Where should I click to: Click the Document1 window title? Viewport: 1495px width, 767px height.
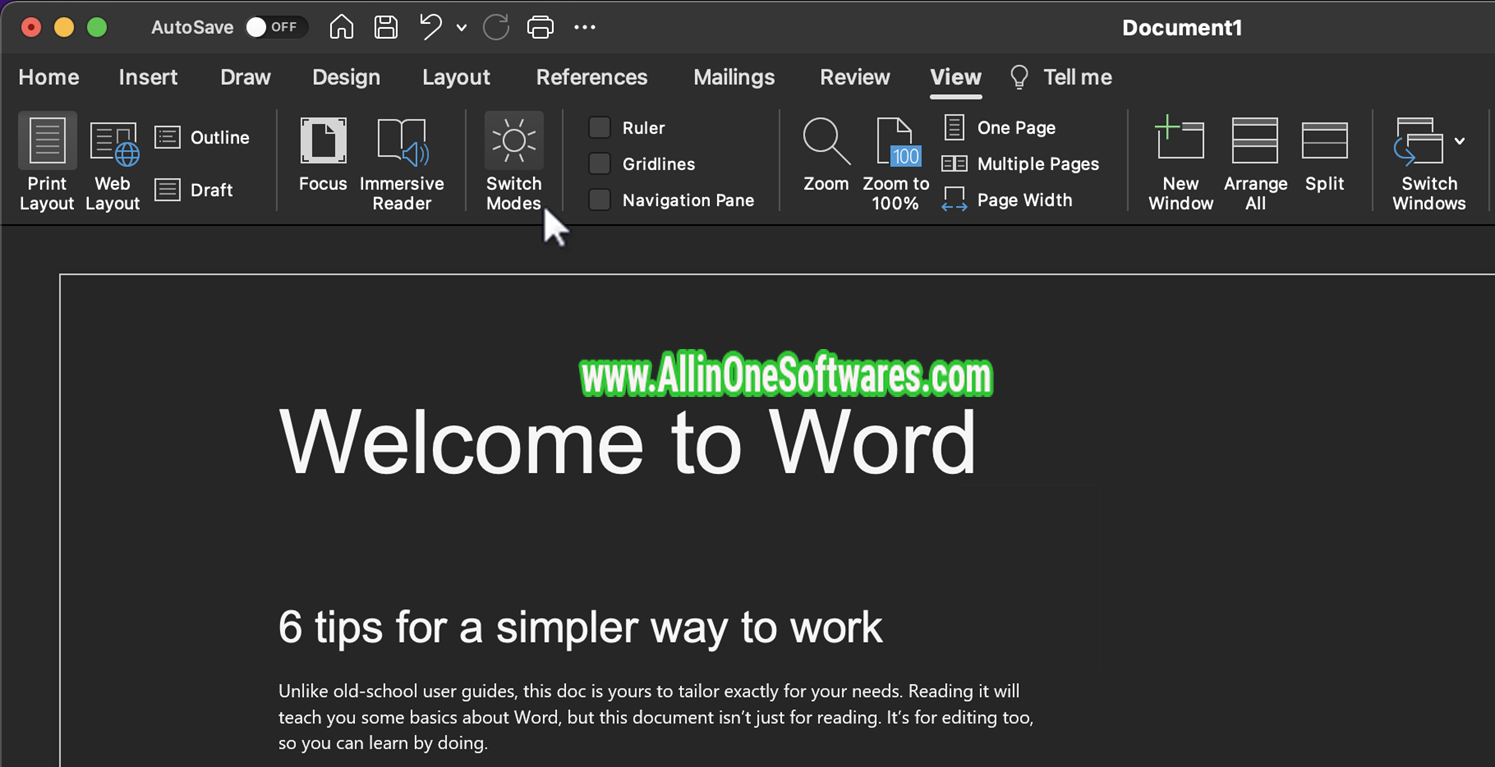point(1182,27)
